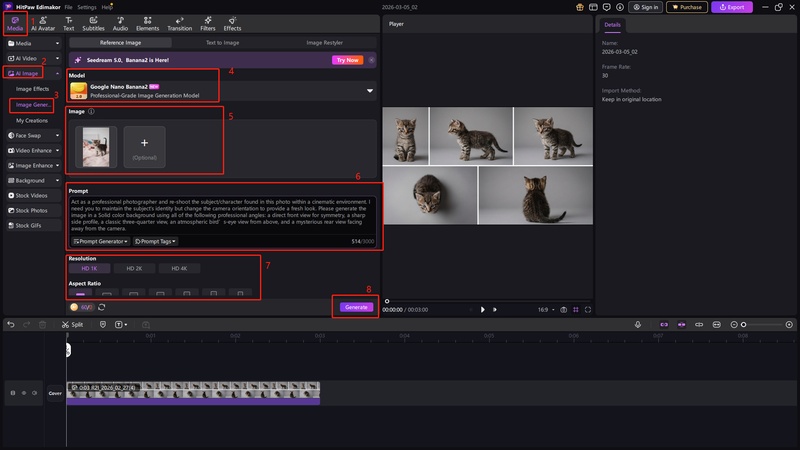Open the AI Avatar tool
Screen dimensions: 800x450
[x=44, y=23]
